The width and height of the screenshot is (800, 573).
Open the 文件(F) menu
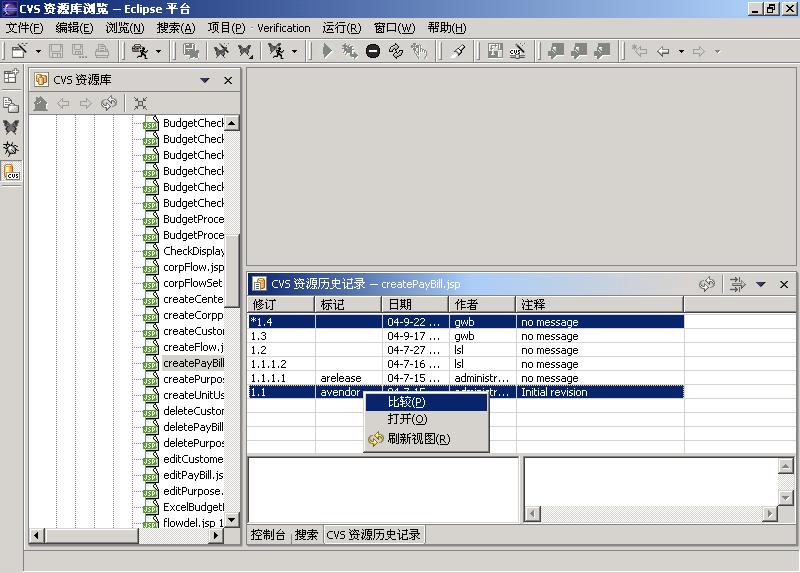(x=24, y=28)
